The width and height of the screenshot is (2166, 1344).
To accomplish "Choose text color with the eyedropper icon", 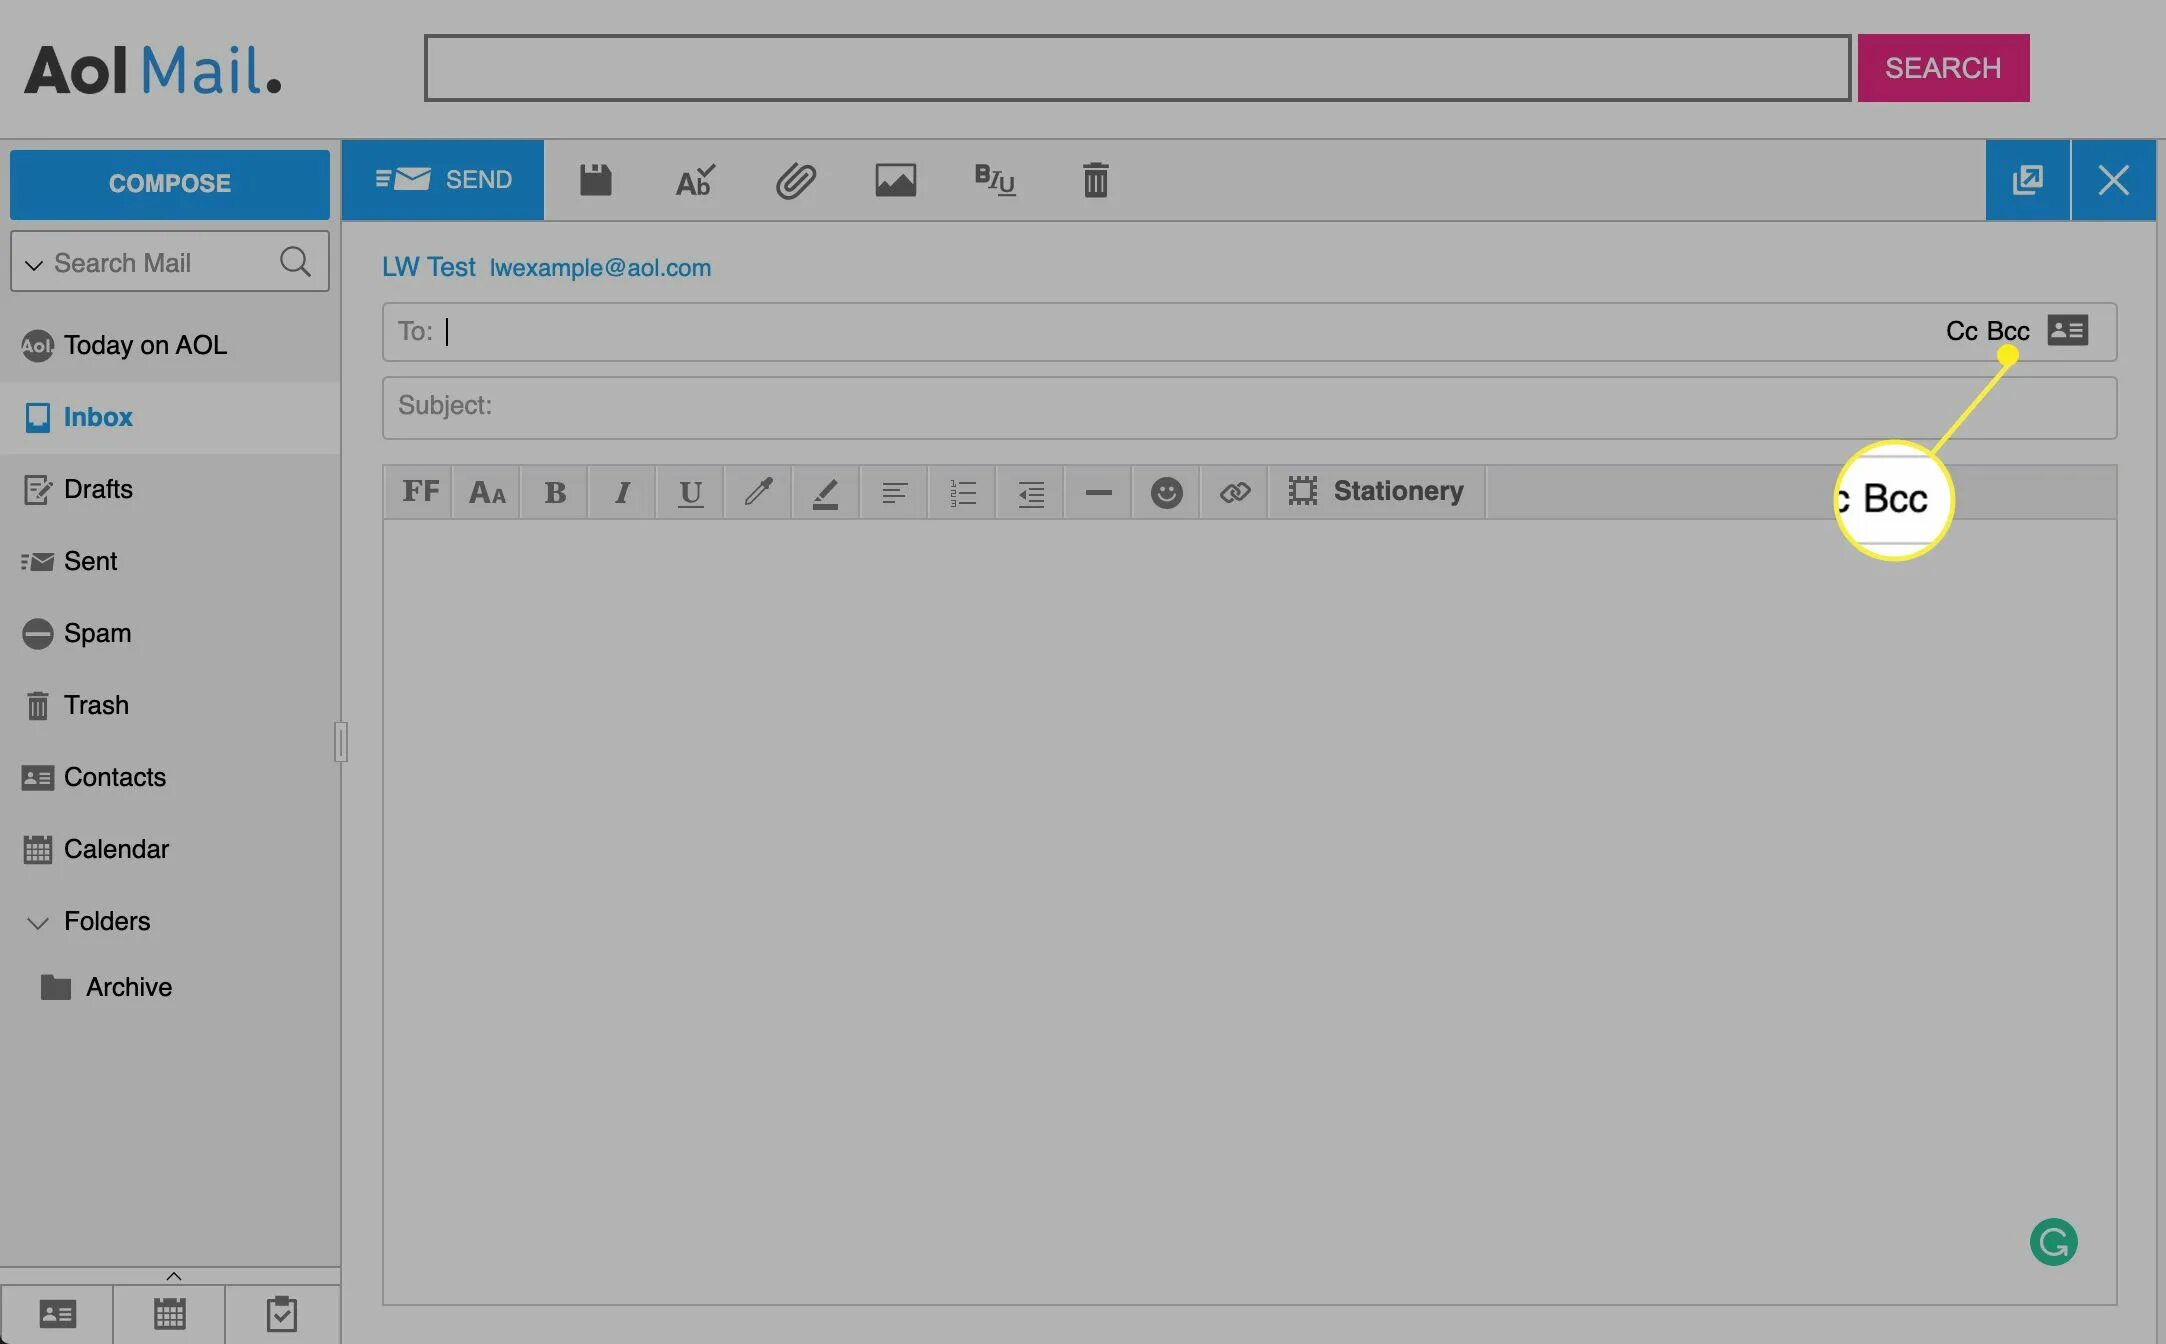I will coord(758,492).
